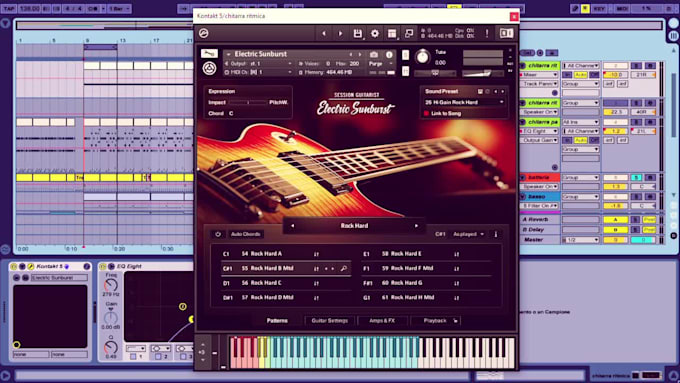Open the Purge dropdown menu
Viewport: 680px width, 383px height.
pyautogui.click(x=380, y=64)
